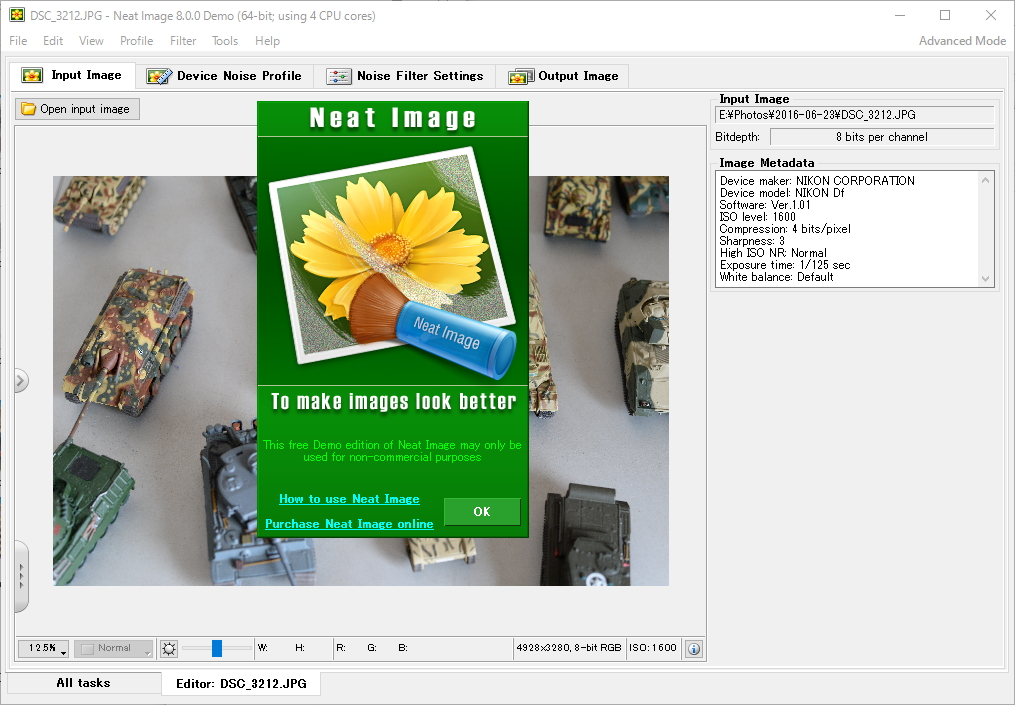
Task: Click the OK button in splash dialog
Action: [x=481, y=511]
